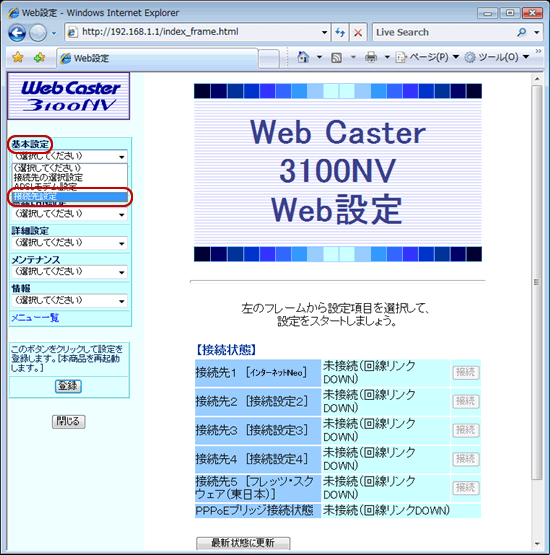Viewport: 550px width, 555px height.
Task: Click the vertical scrollbar thumb
Action: point(537,282)
